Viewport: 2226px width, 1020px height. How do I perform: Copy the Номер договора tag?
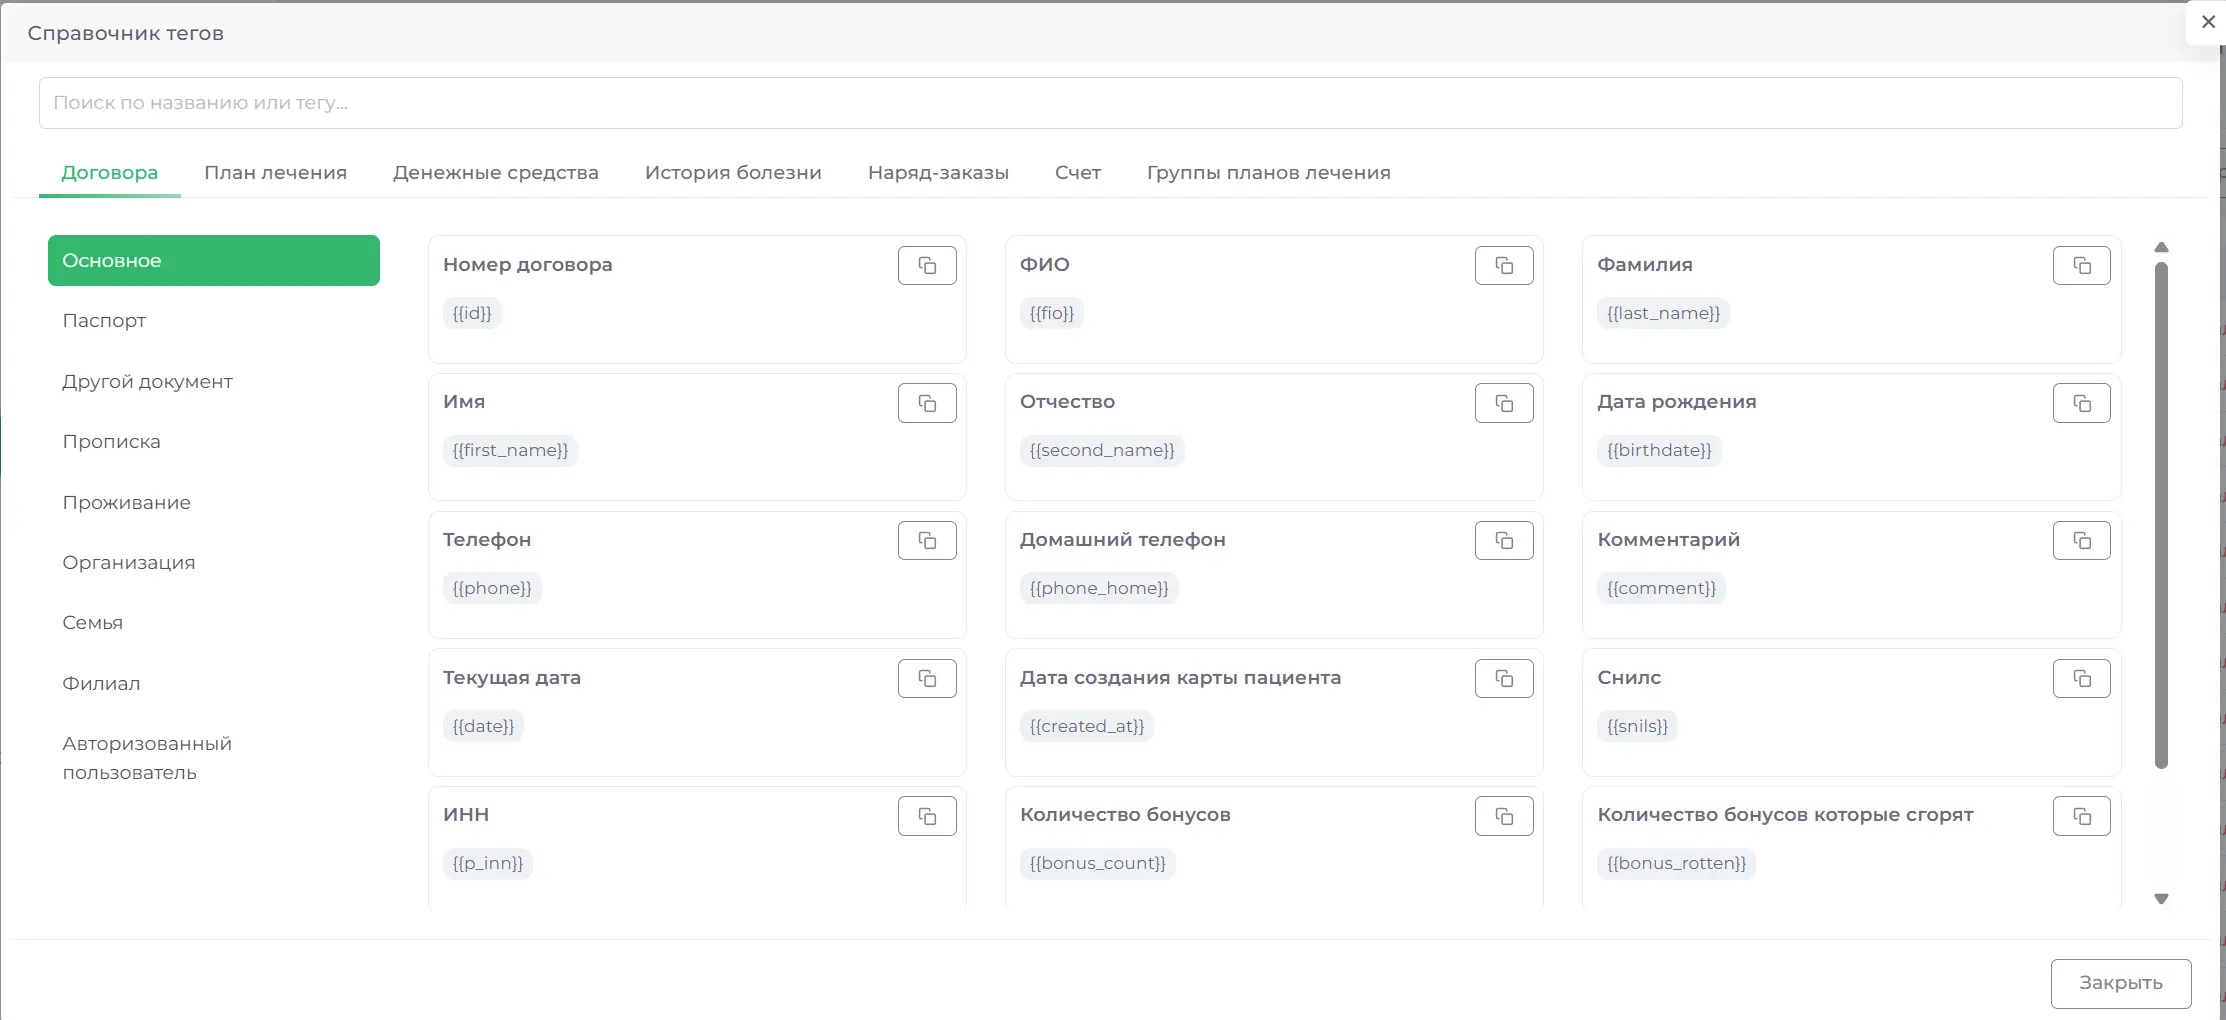(x=926, y=266)
